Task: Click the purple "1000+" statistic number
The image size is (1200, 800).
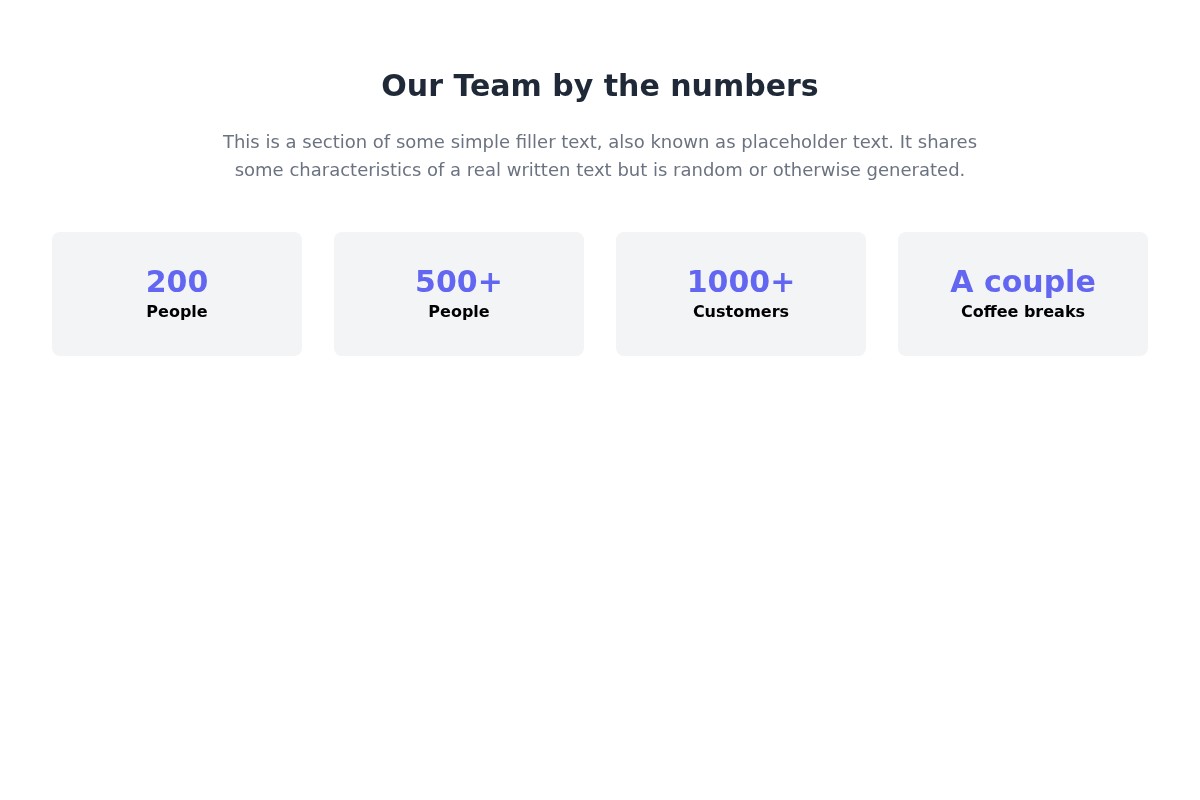Action: pyautogui.click(x=741, y=282)
